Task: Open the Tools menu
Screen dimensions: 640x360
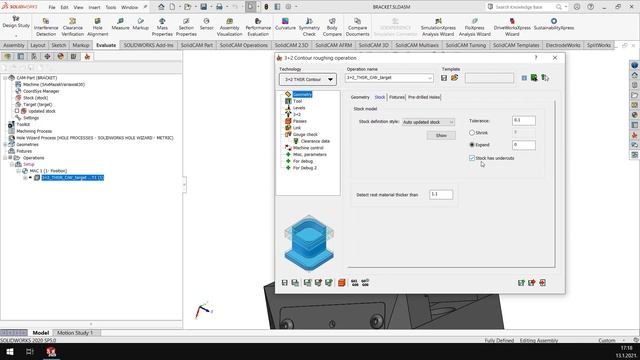Action: pos(111,7)
